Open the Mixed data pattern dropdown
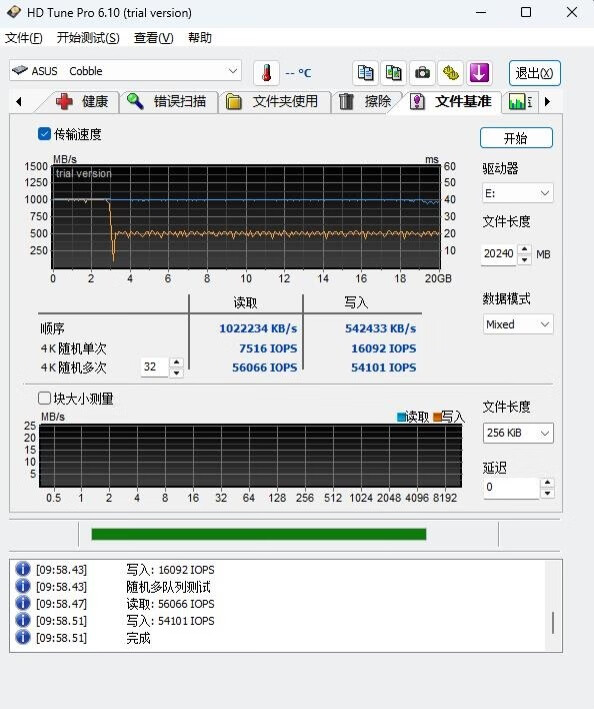The height and width of the screenshot is (709, 594). 518,324
